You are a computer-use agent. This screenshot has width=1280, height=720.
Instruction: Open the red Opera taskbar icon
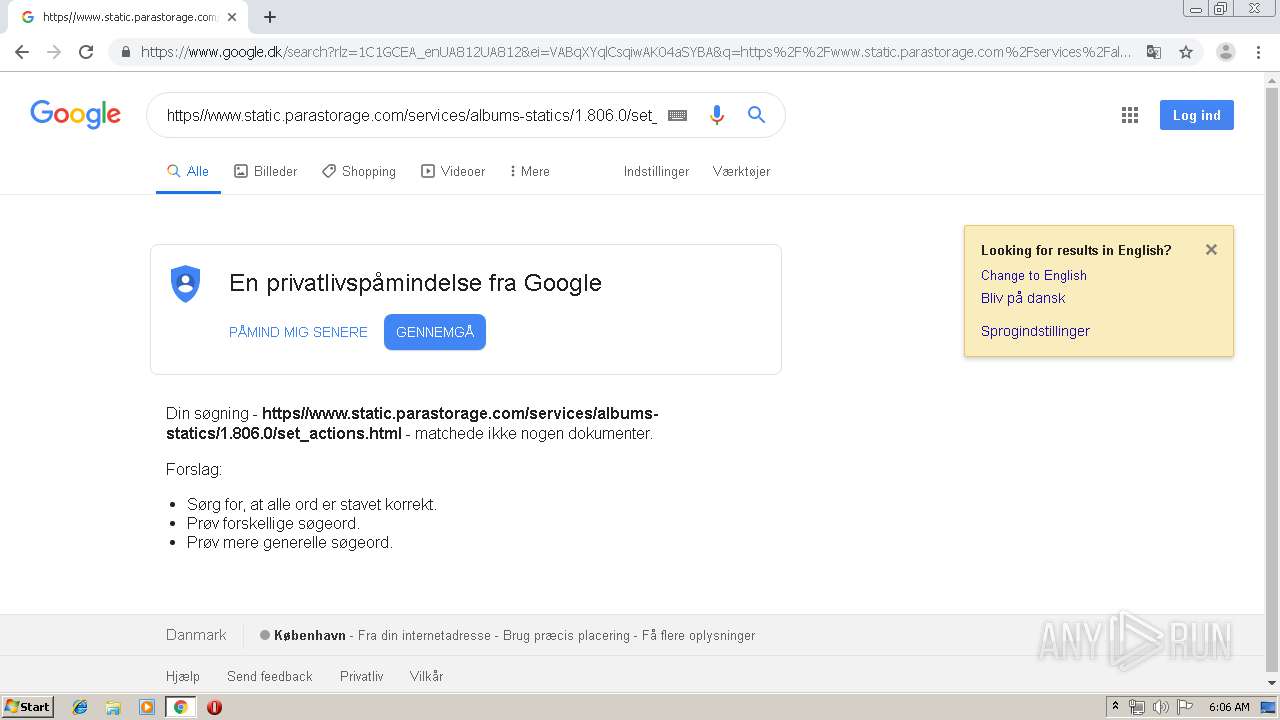214,707
